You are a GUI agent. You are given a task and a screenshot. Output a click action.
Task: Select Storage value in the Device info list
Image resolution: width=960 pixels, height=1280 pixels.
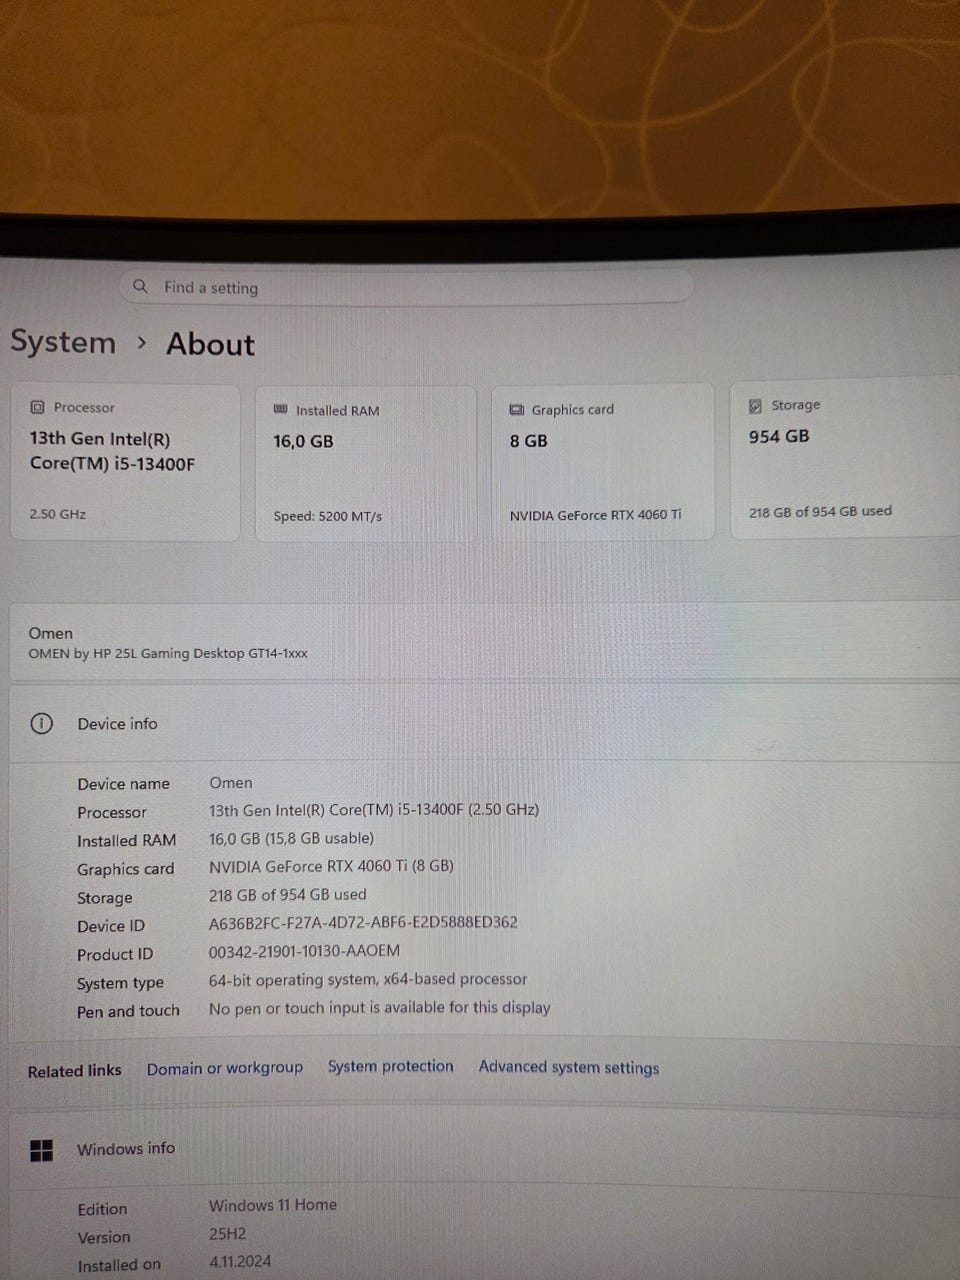[x=287, y=895]
